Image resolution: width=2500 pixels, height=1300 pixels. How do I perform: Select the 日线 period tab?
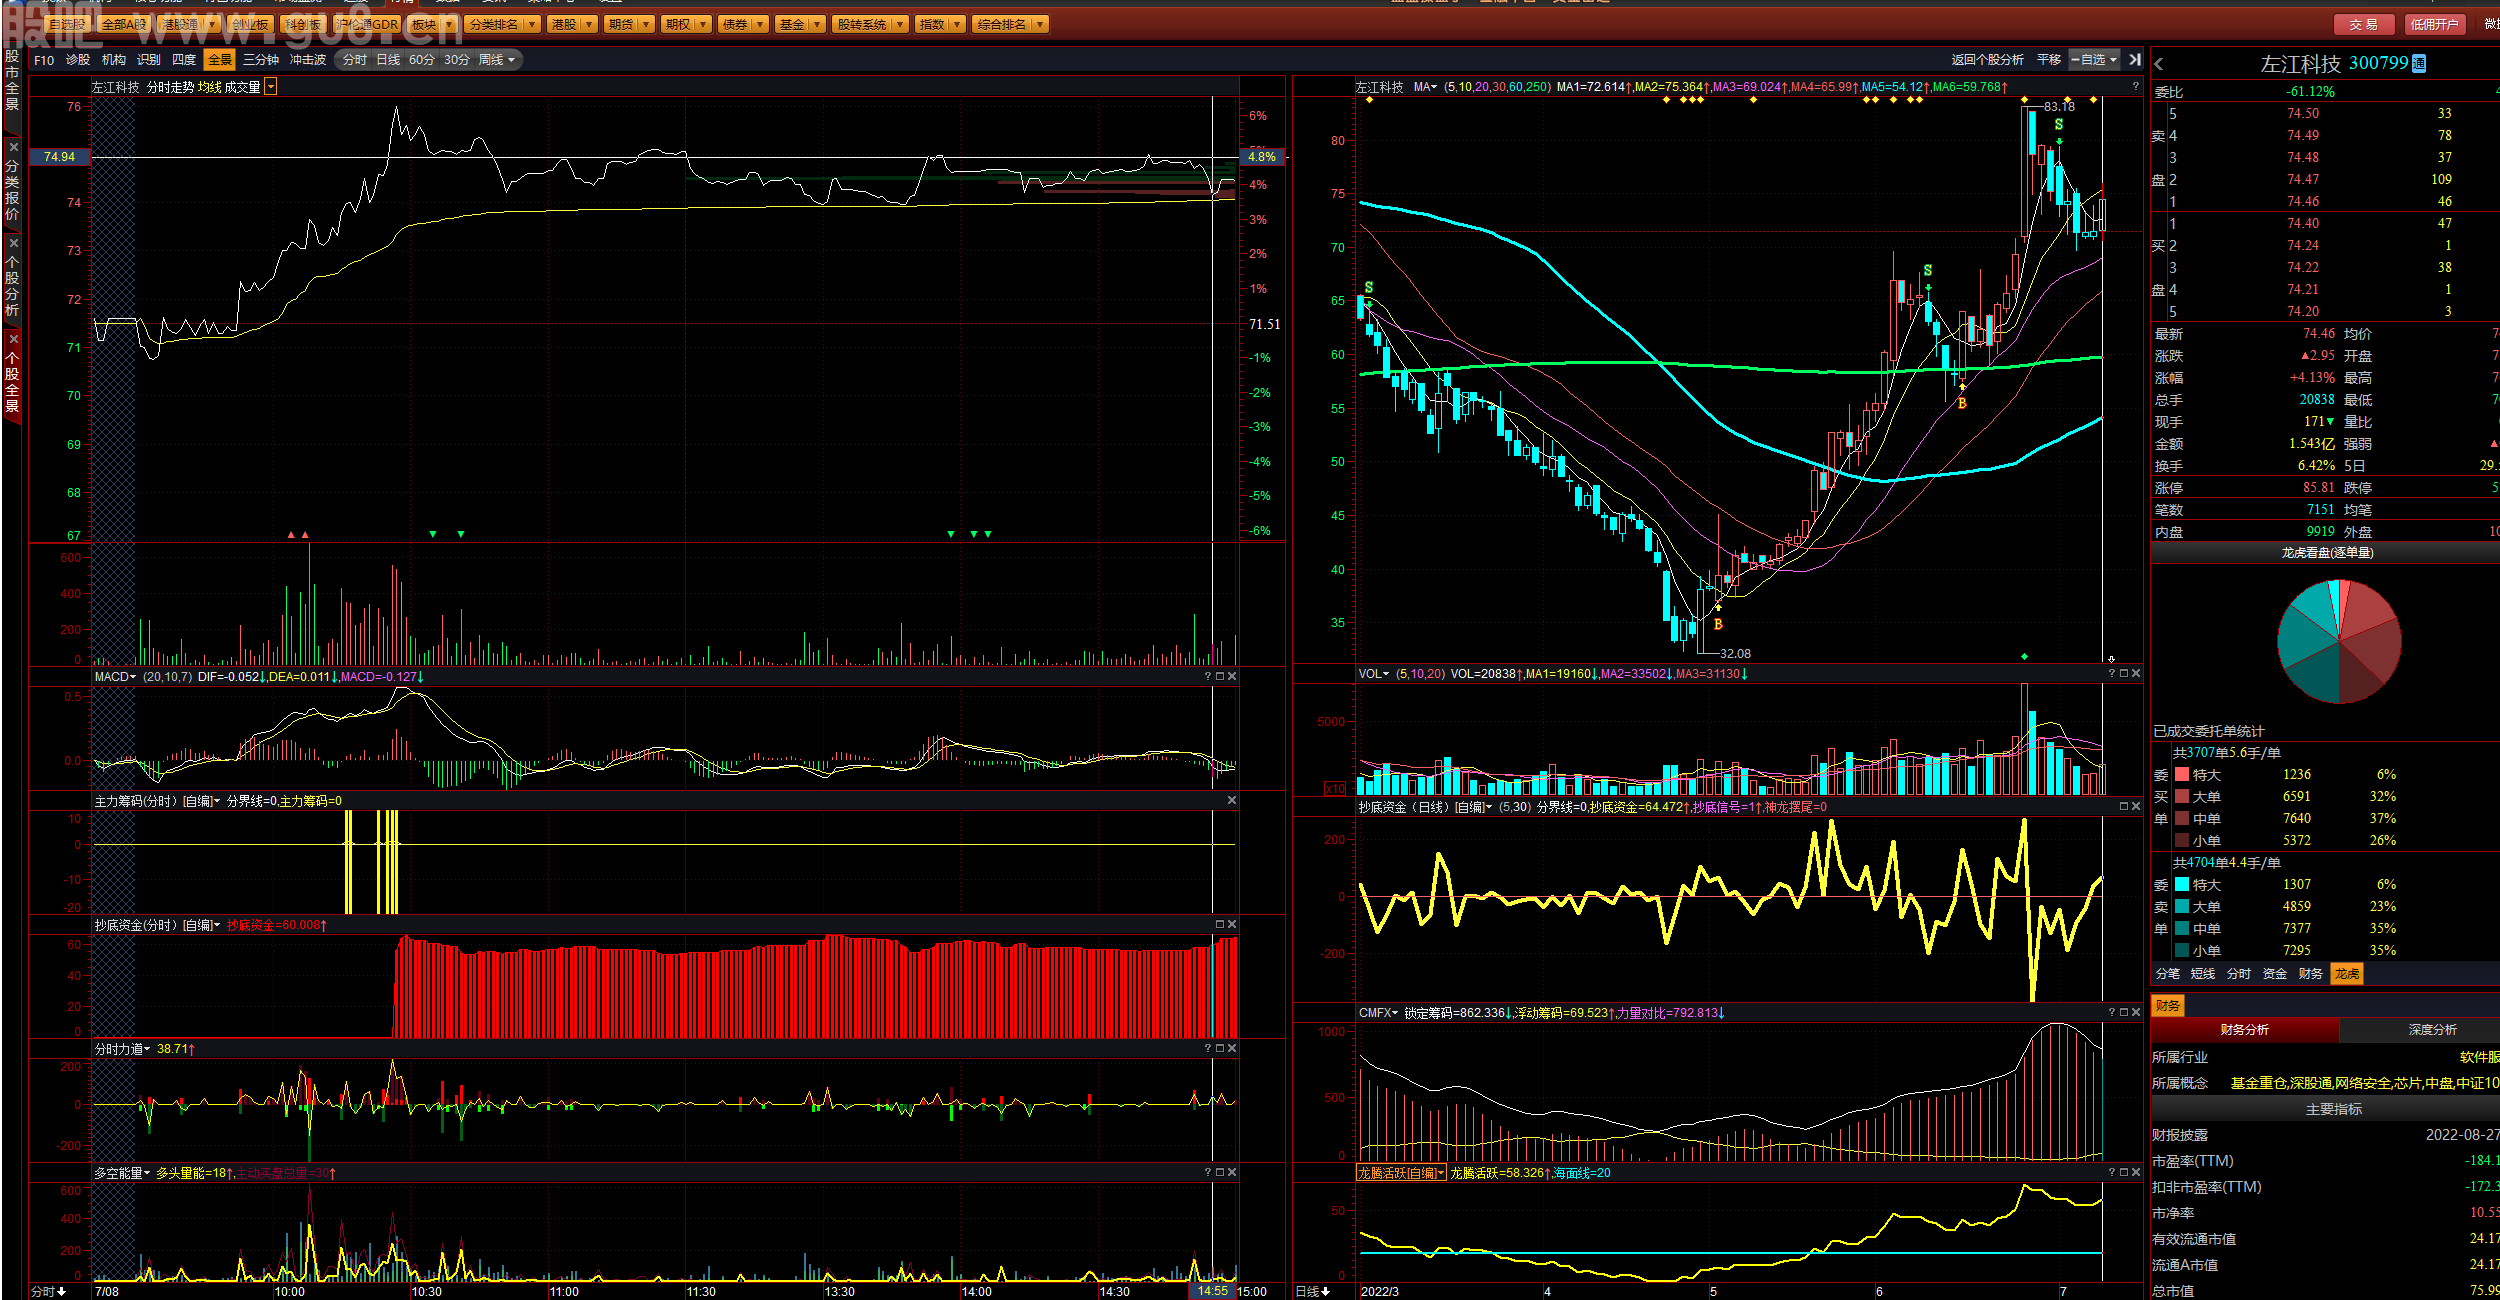388,60
